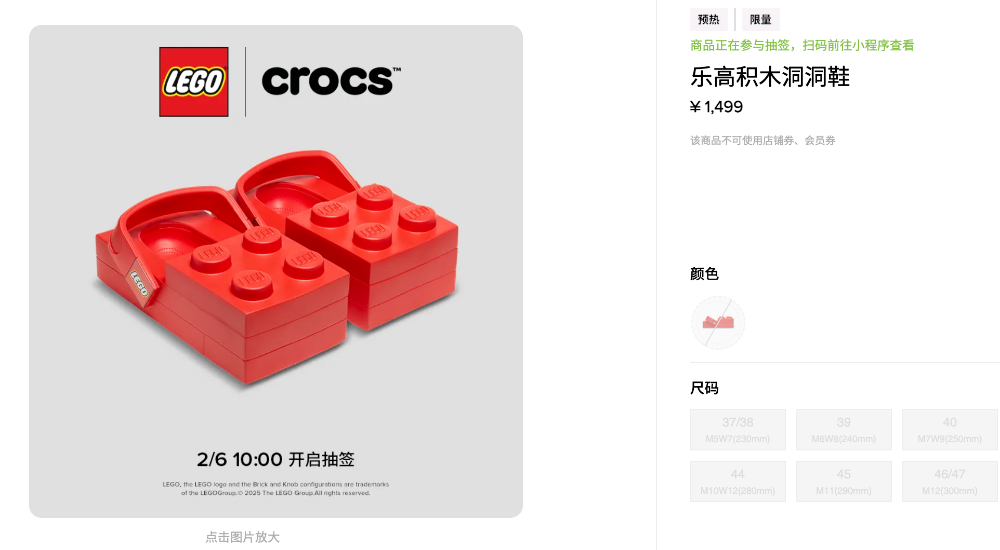The height and width of the screenshot is (550, 1000).
Task: Pick size 40 M7W9 option
Action: click(950, 430)
